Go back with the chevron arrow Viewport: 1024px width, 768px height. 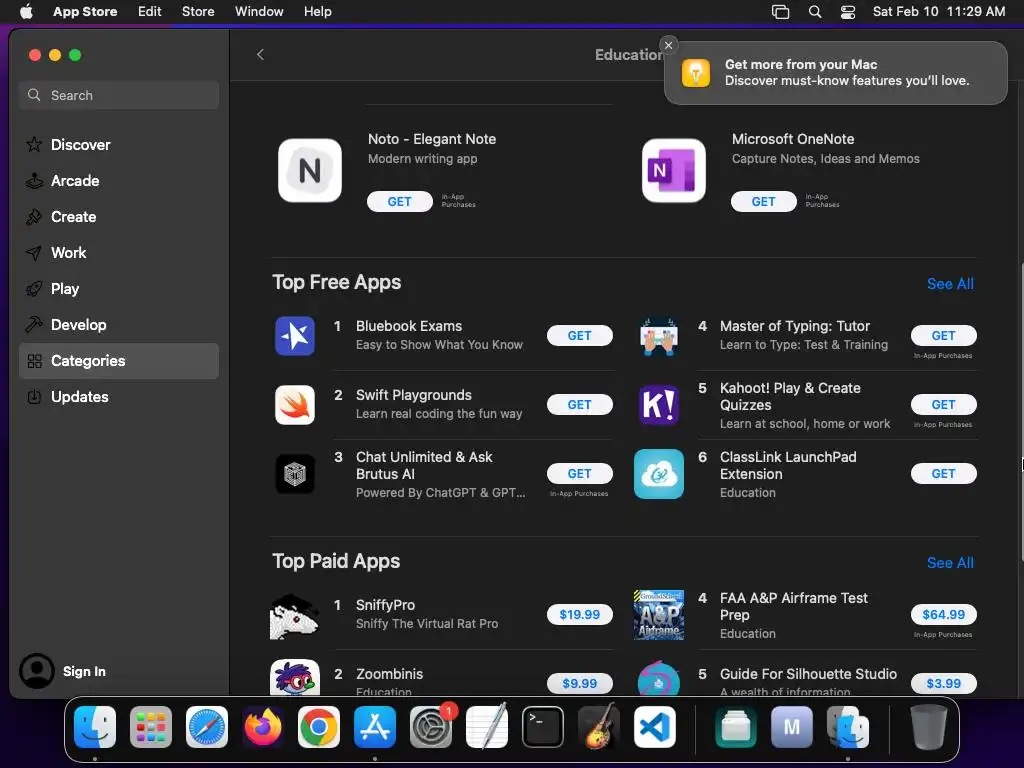click(261, 55)
